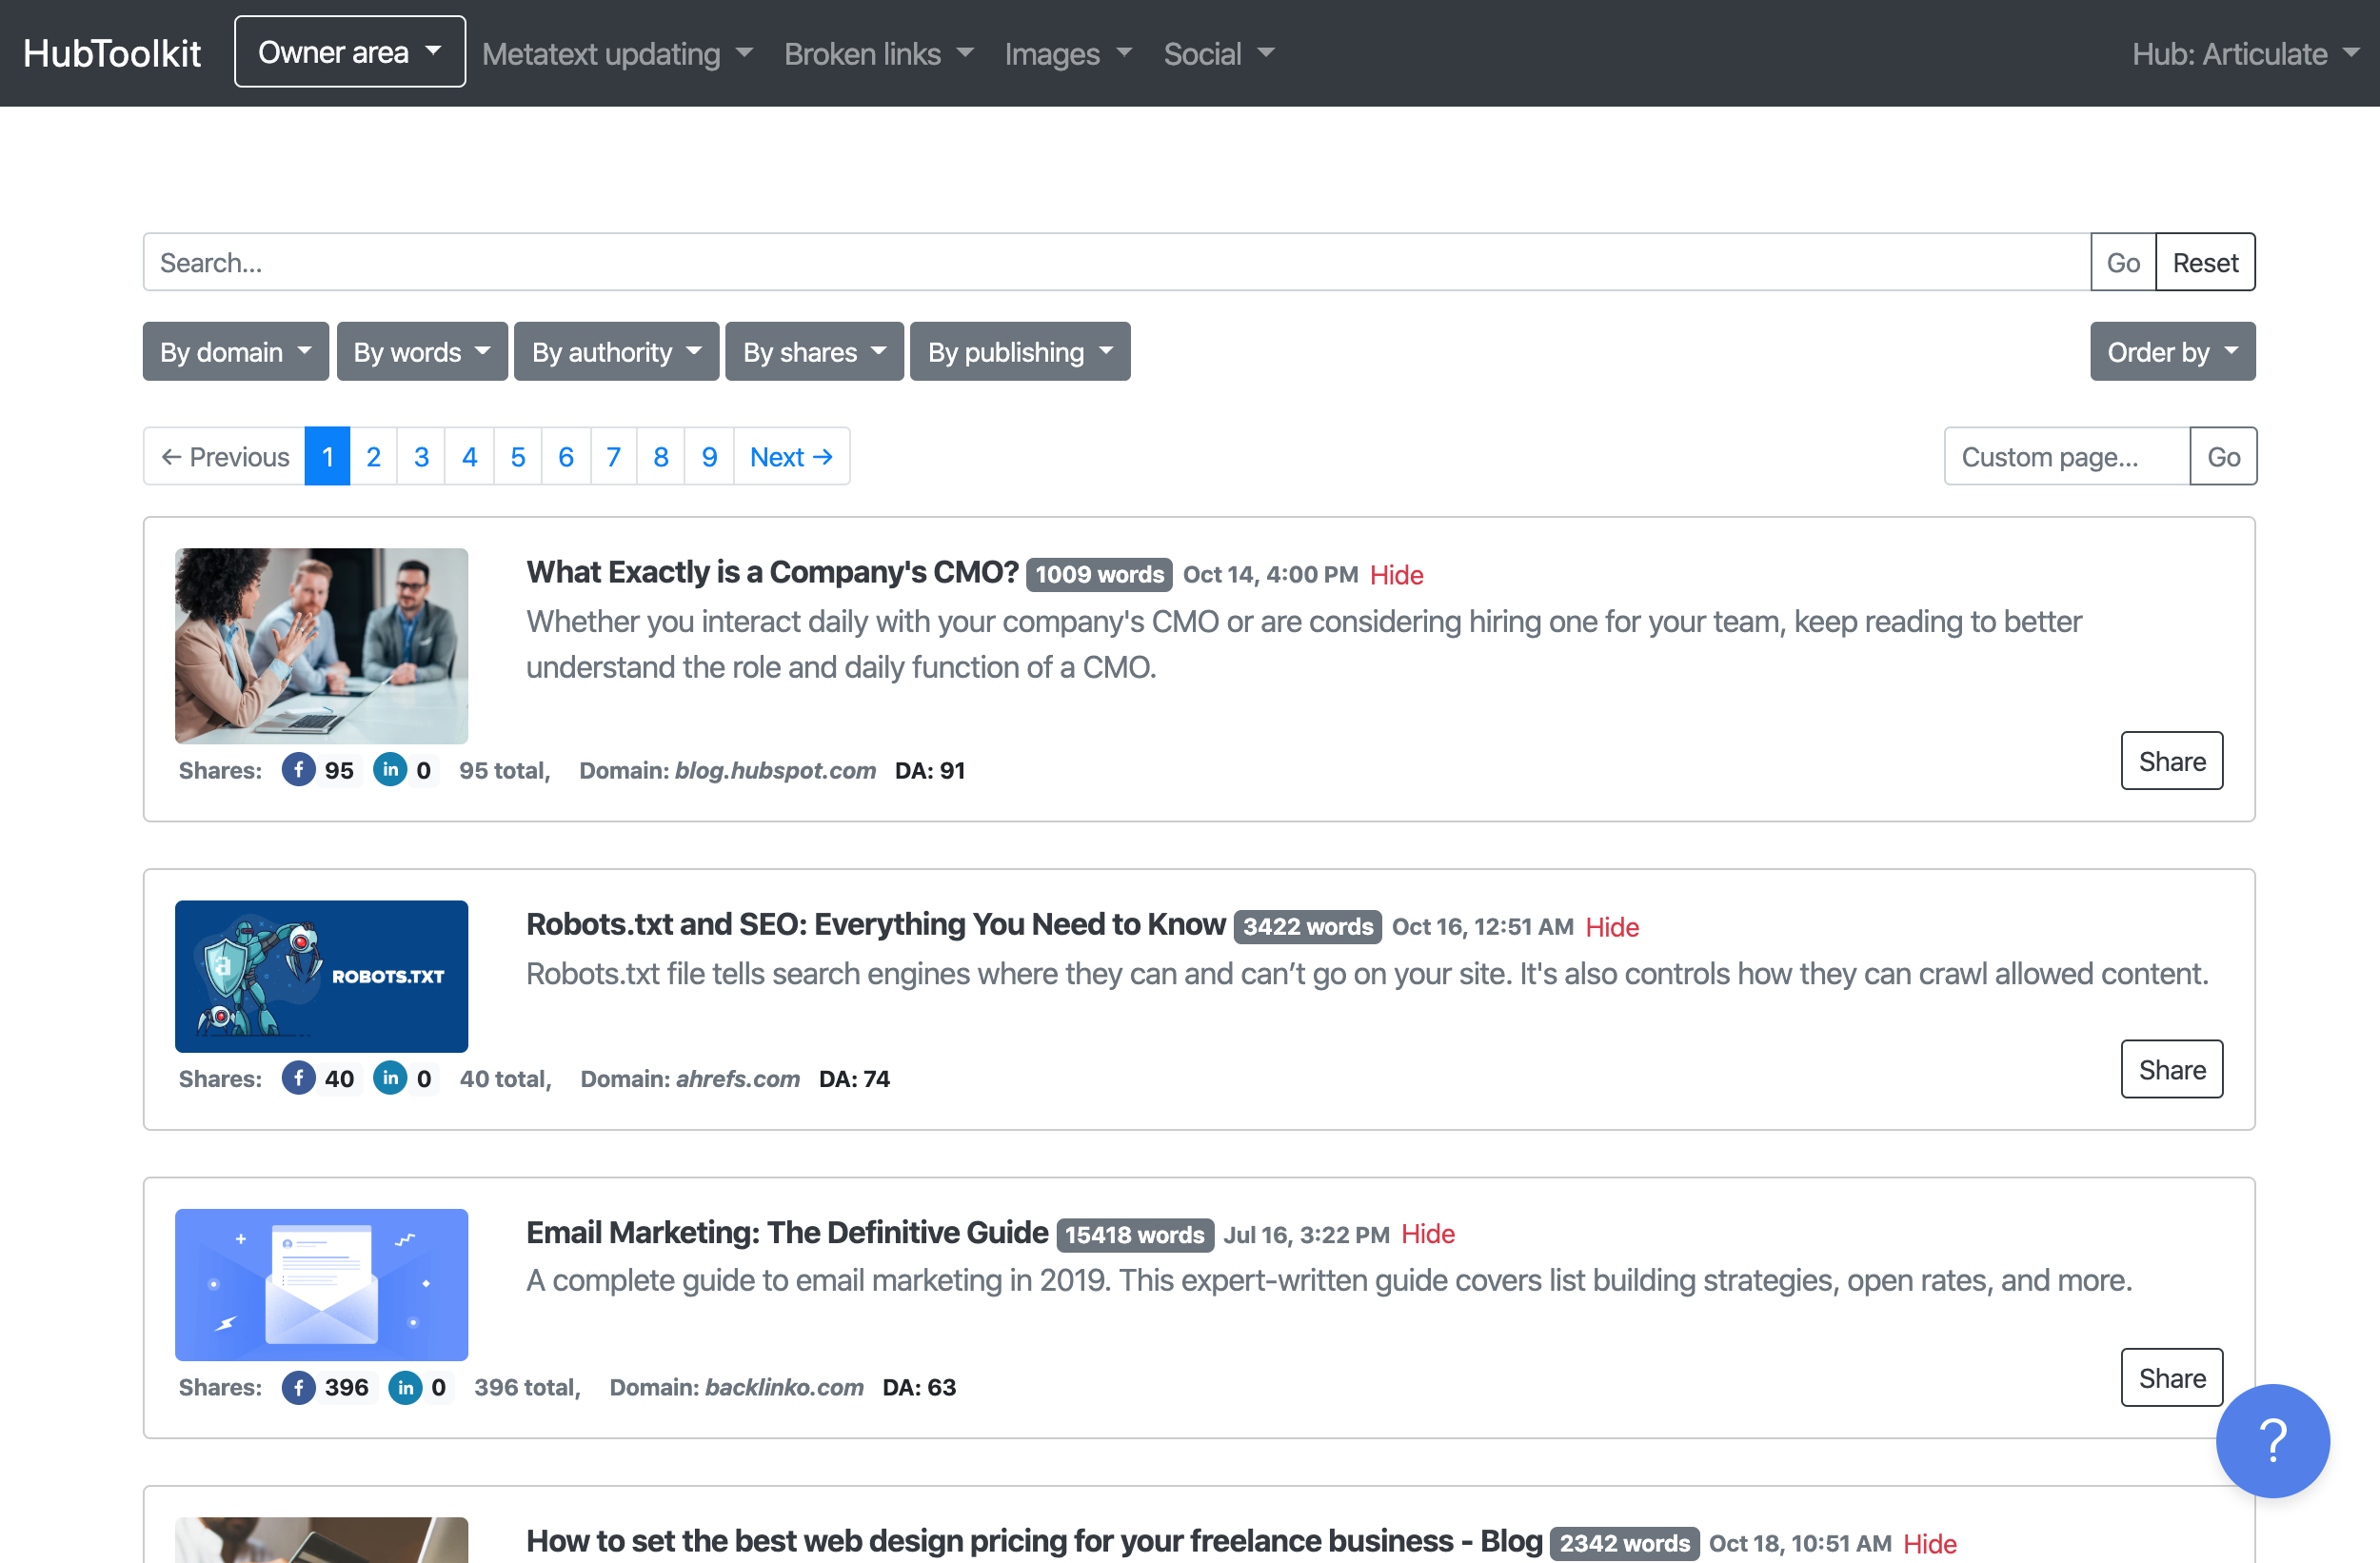Hide the CMO article
This screenshot has height=1563, width=2380.
point(1396,575)
